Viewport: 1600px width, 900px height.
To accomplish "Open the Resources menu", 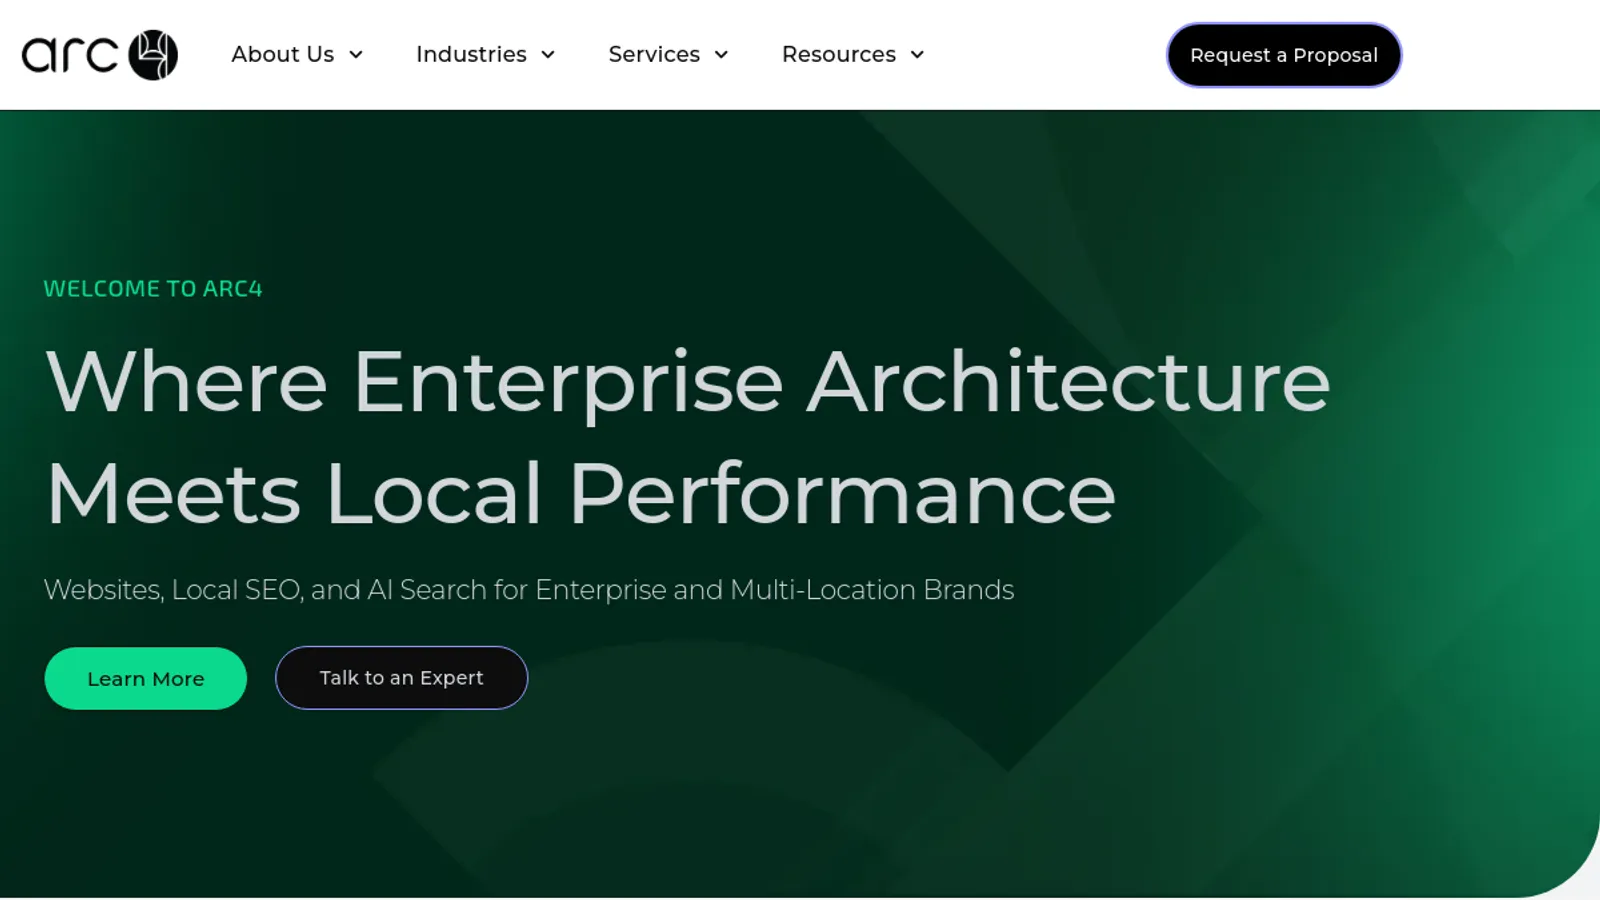I will (x=839, y=54).
